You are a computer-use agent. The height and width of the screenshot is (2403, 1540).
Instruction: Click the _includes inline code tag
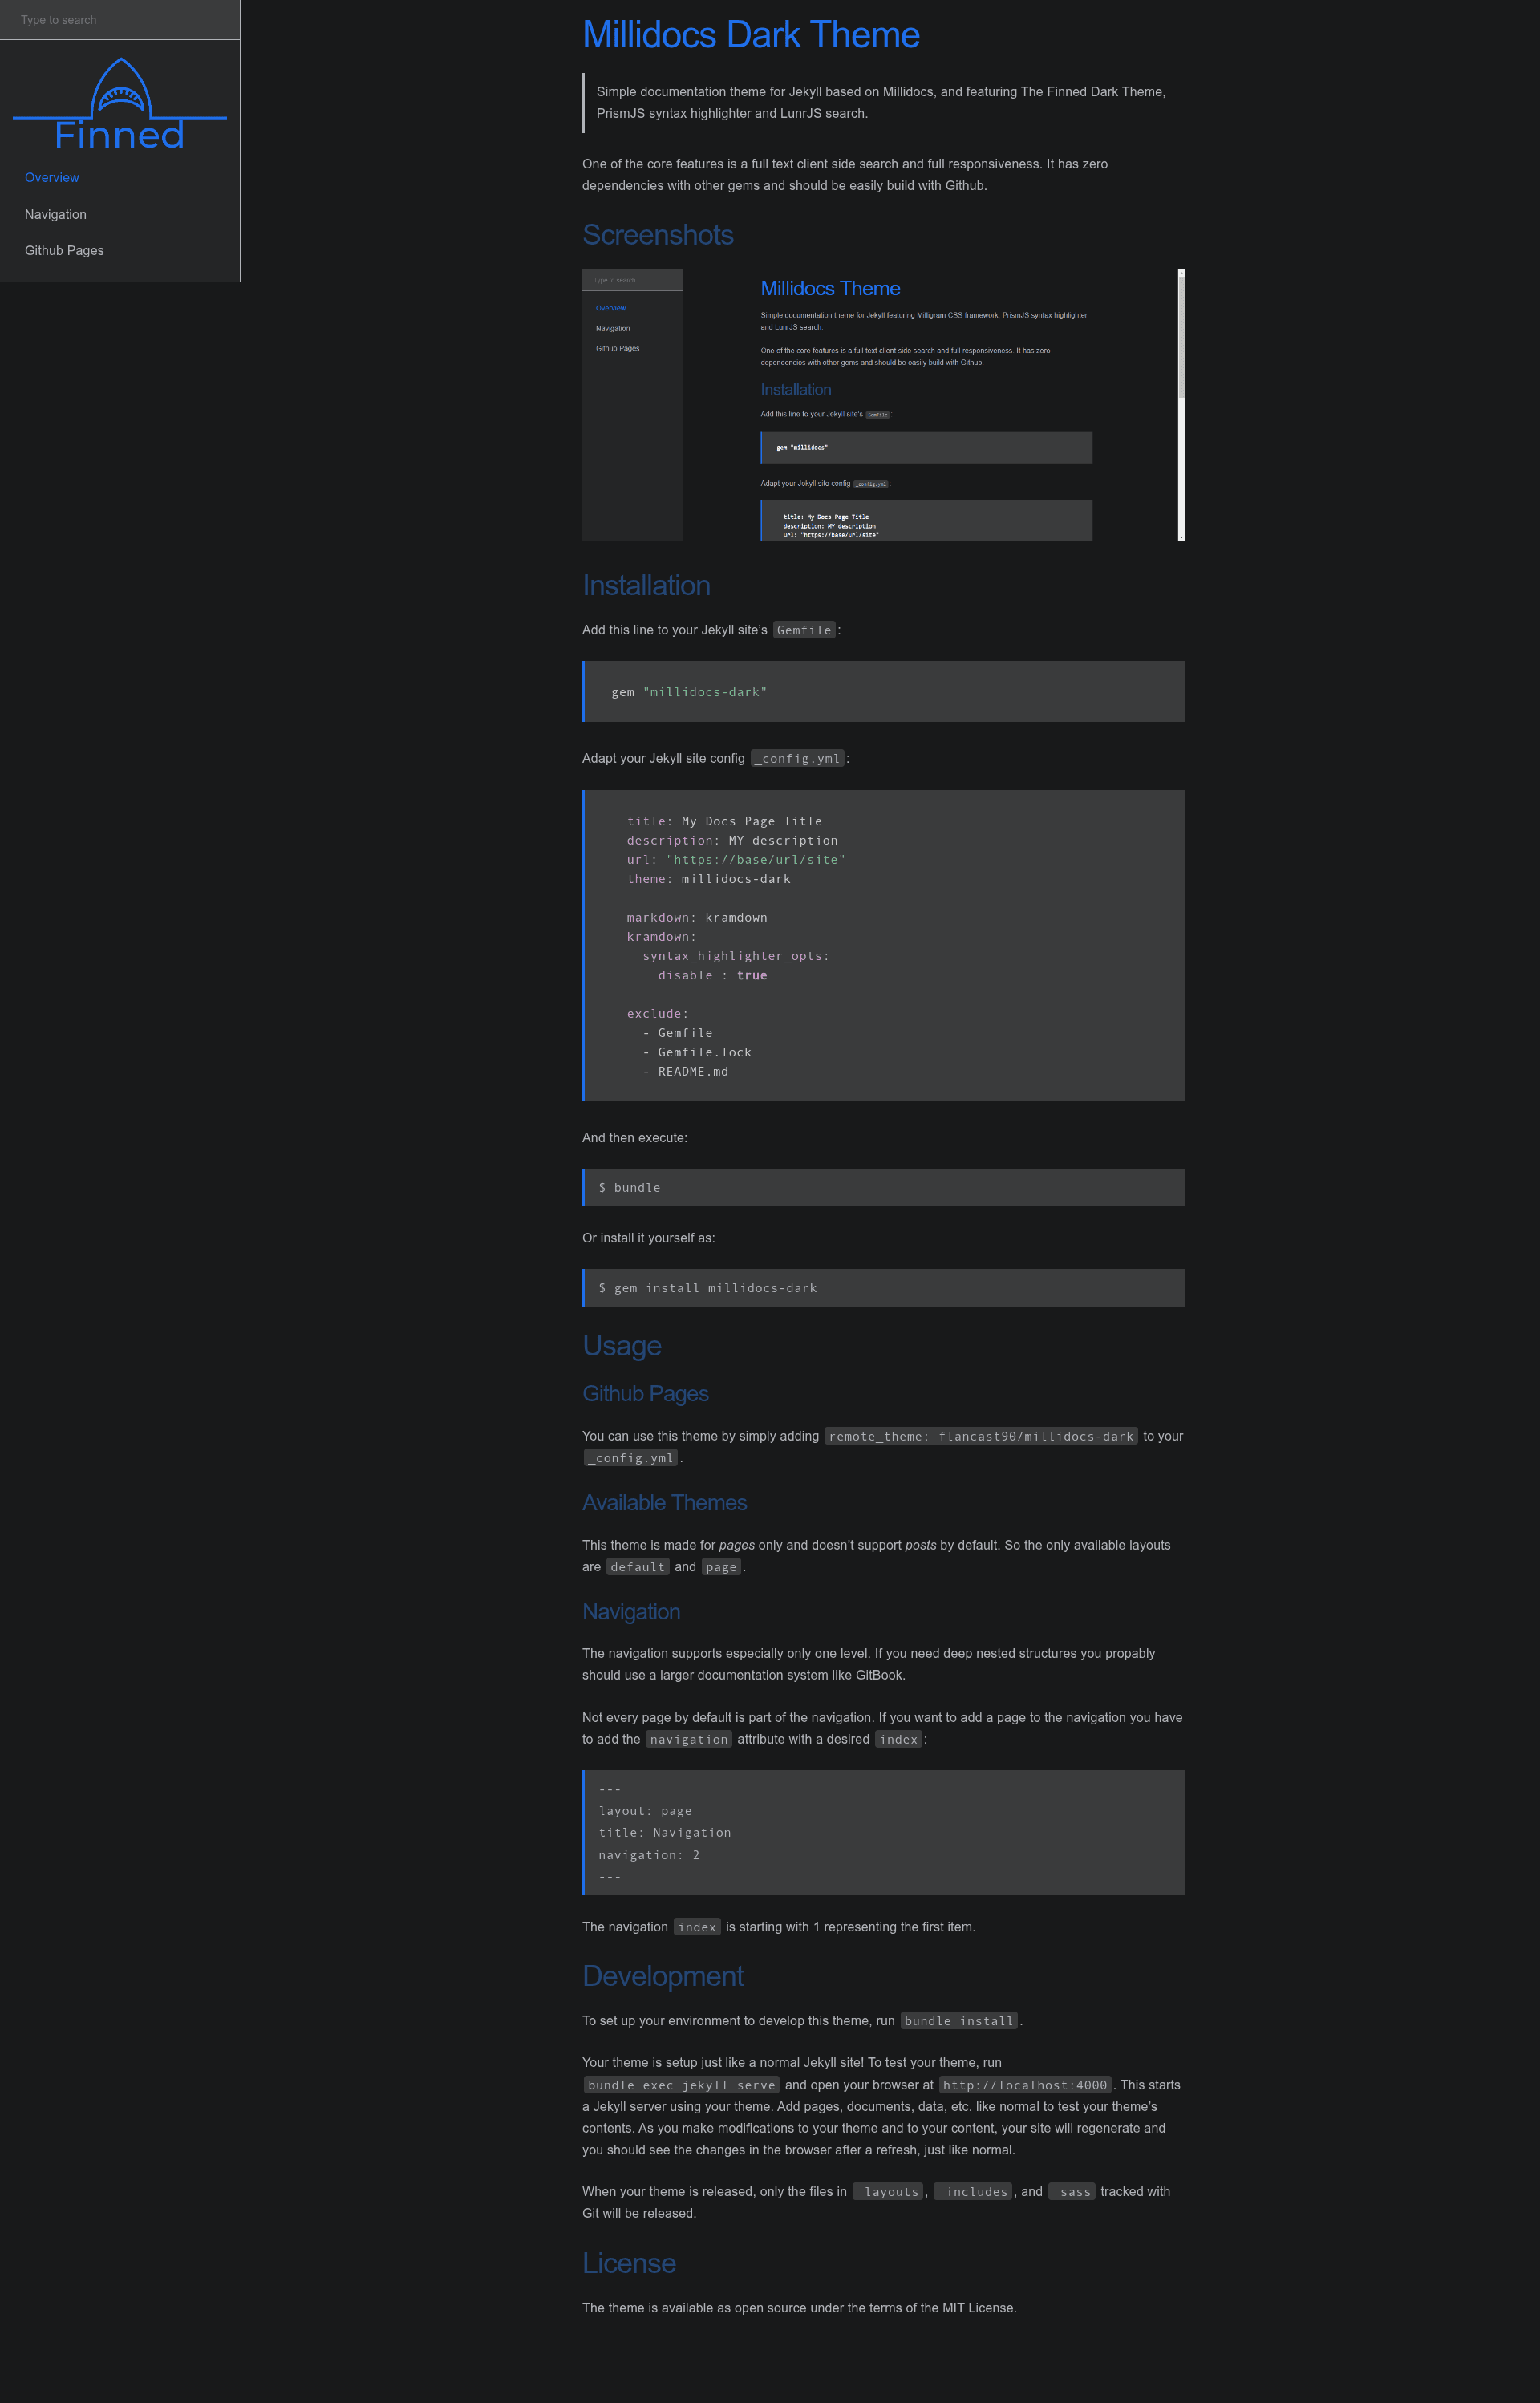[972, 2192]
